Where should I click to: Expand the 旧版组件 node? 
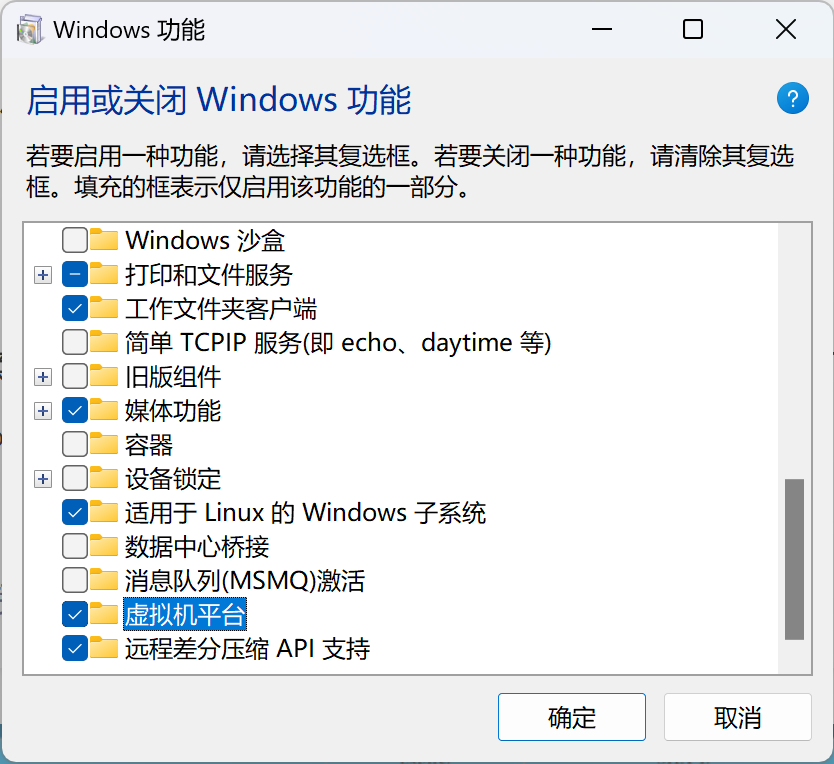tap(43, 377)
